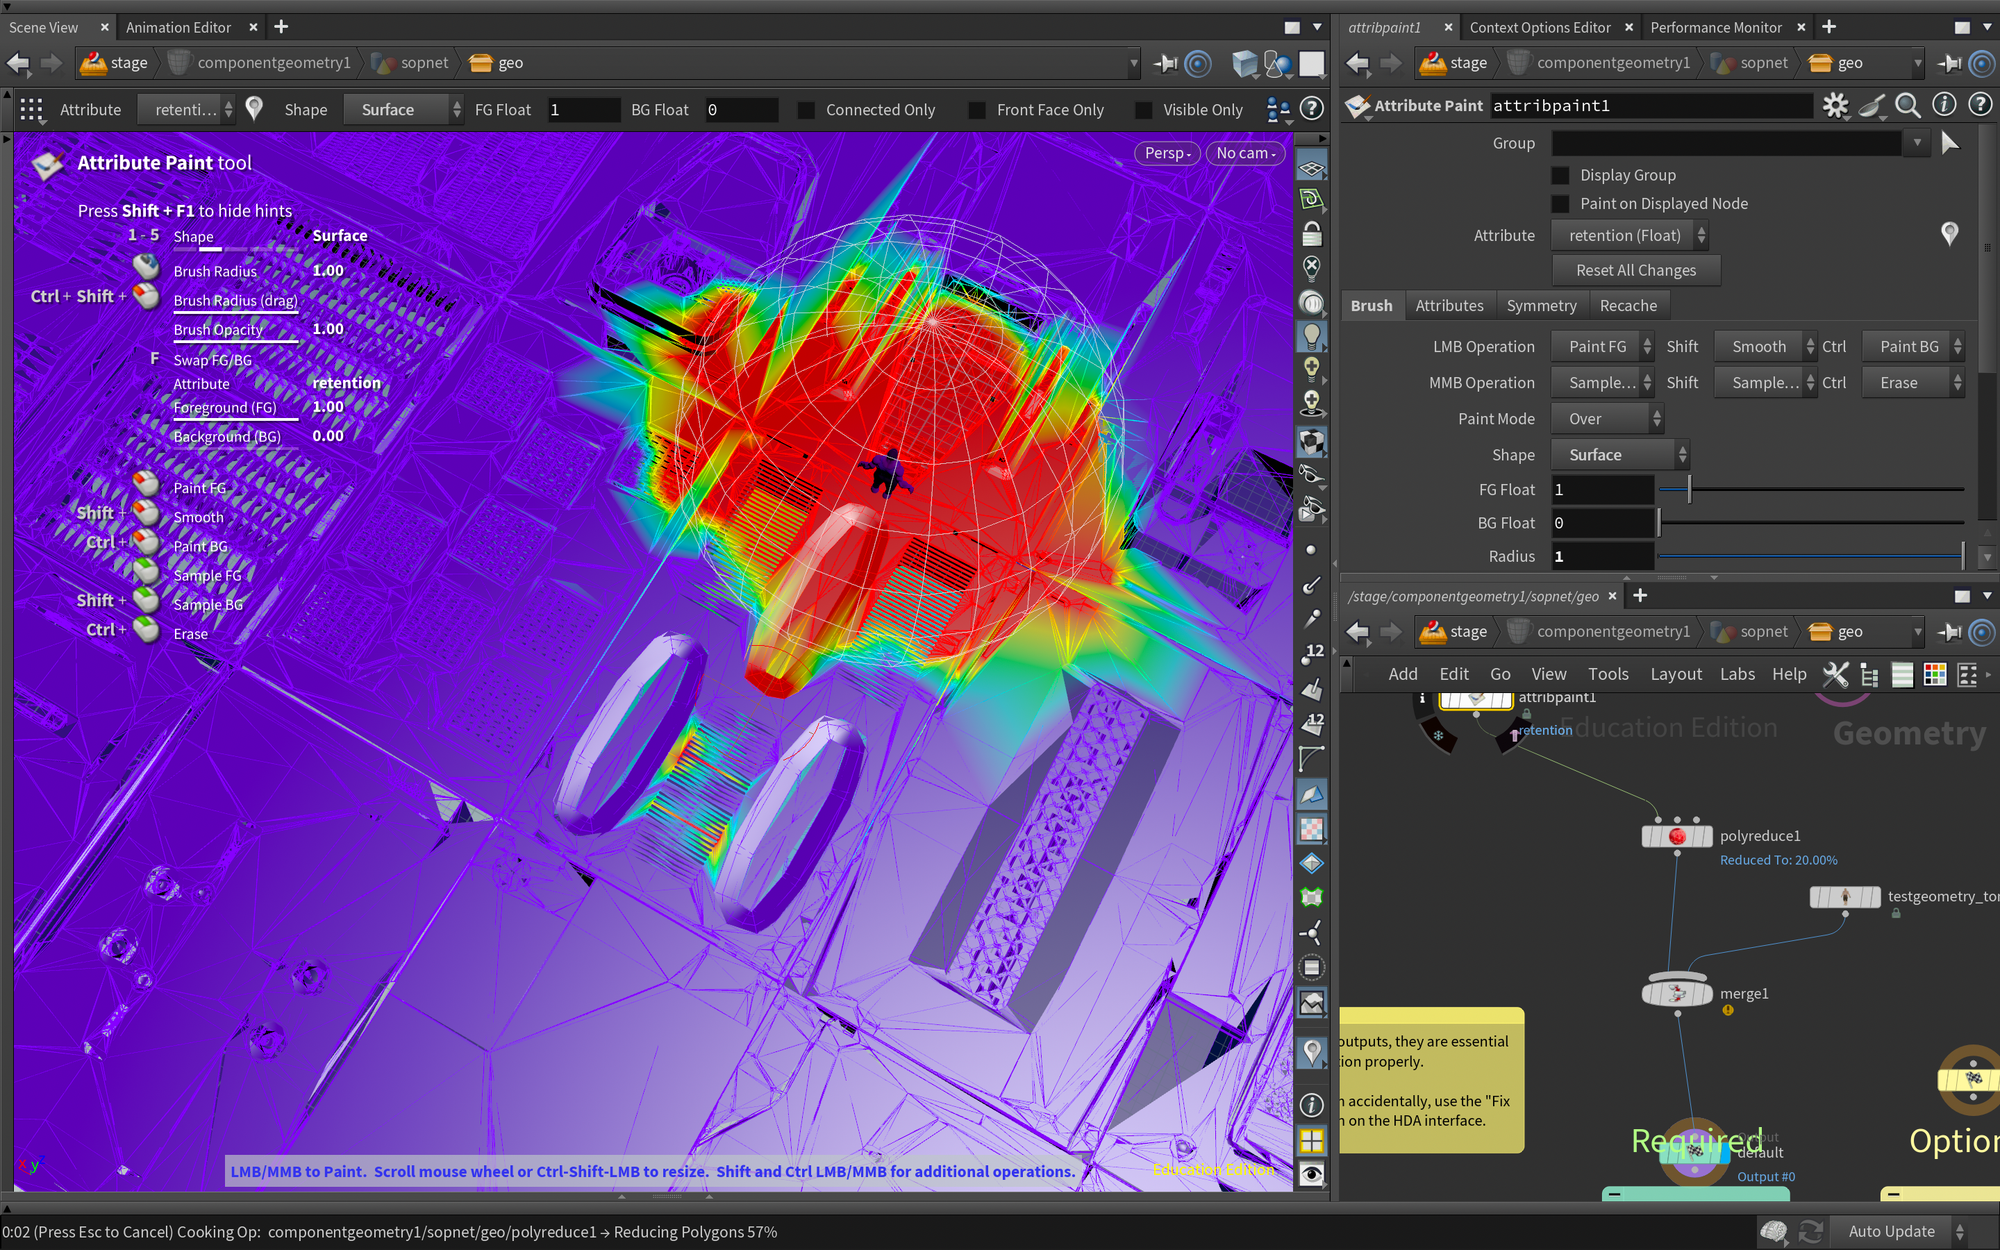Viewport: 2000px width, 1250px height.
Task: Enable the Display Group checkbox
Action: [1560, 175]
